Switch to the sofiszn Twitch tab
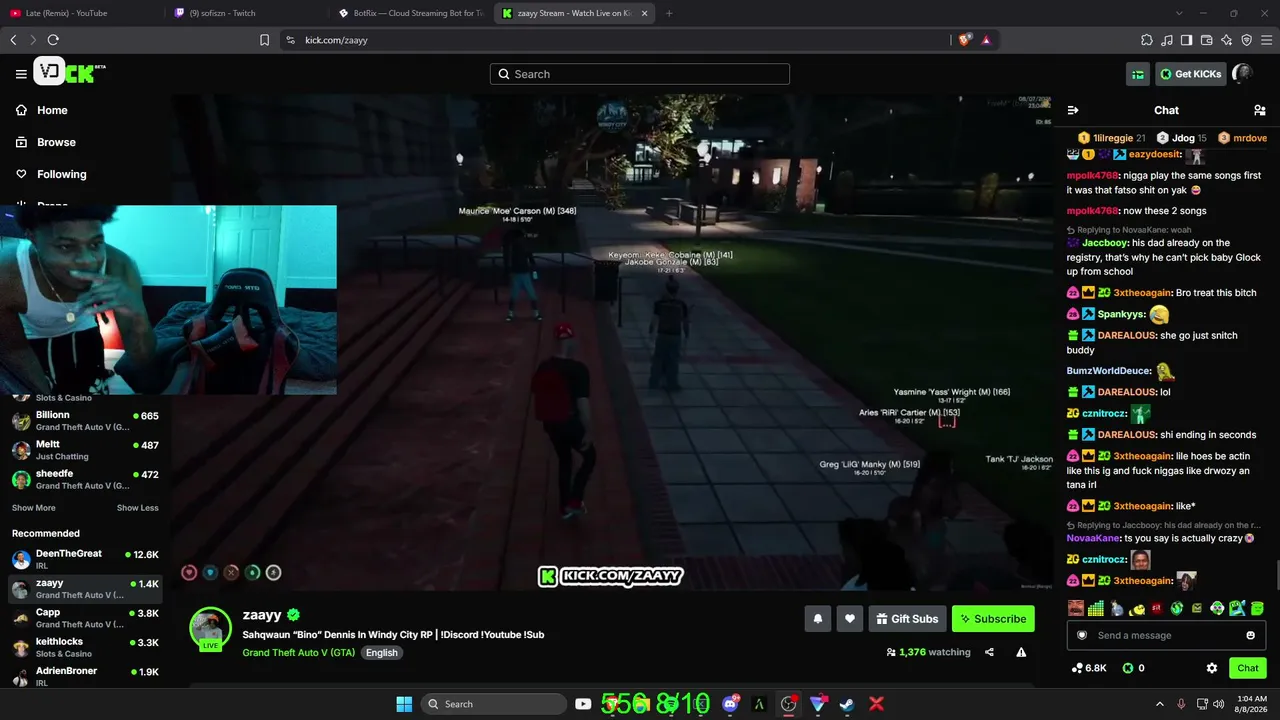This screenshot has width=1280, height=720. [x=244, y=13]
